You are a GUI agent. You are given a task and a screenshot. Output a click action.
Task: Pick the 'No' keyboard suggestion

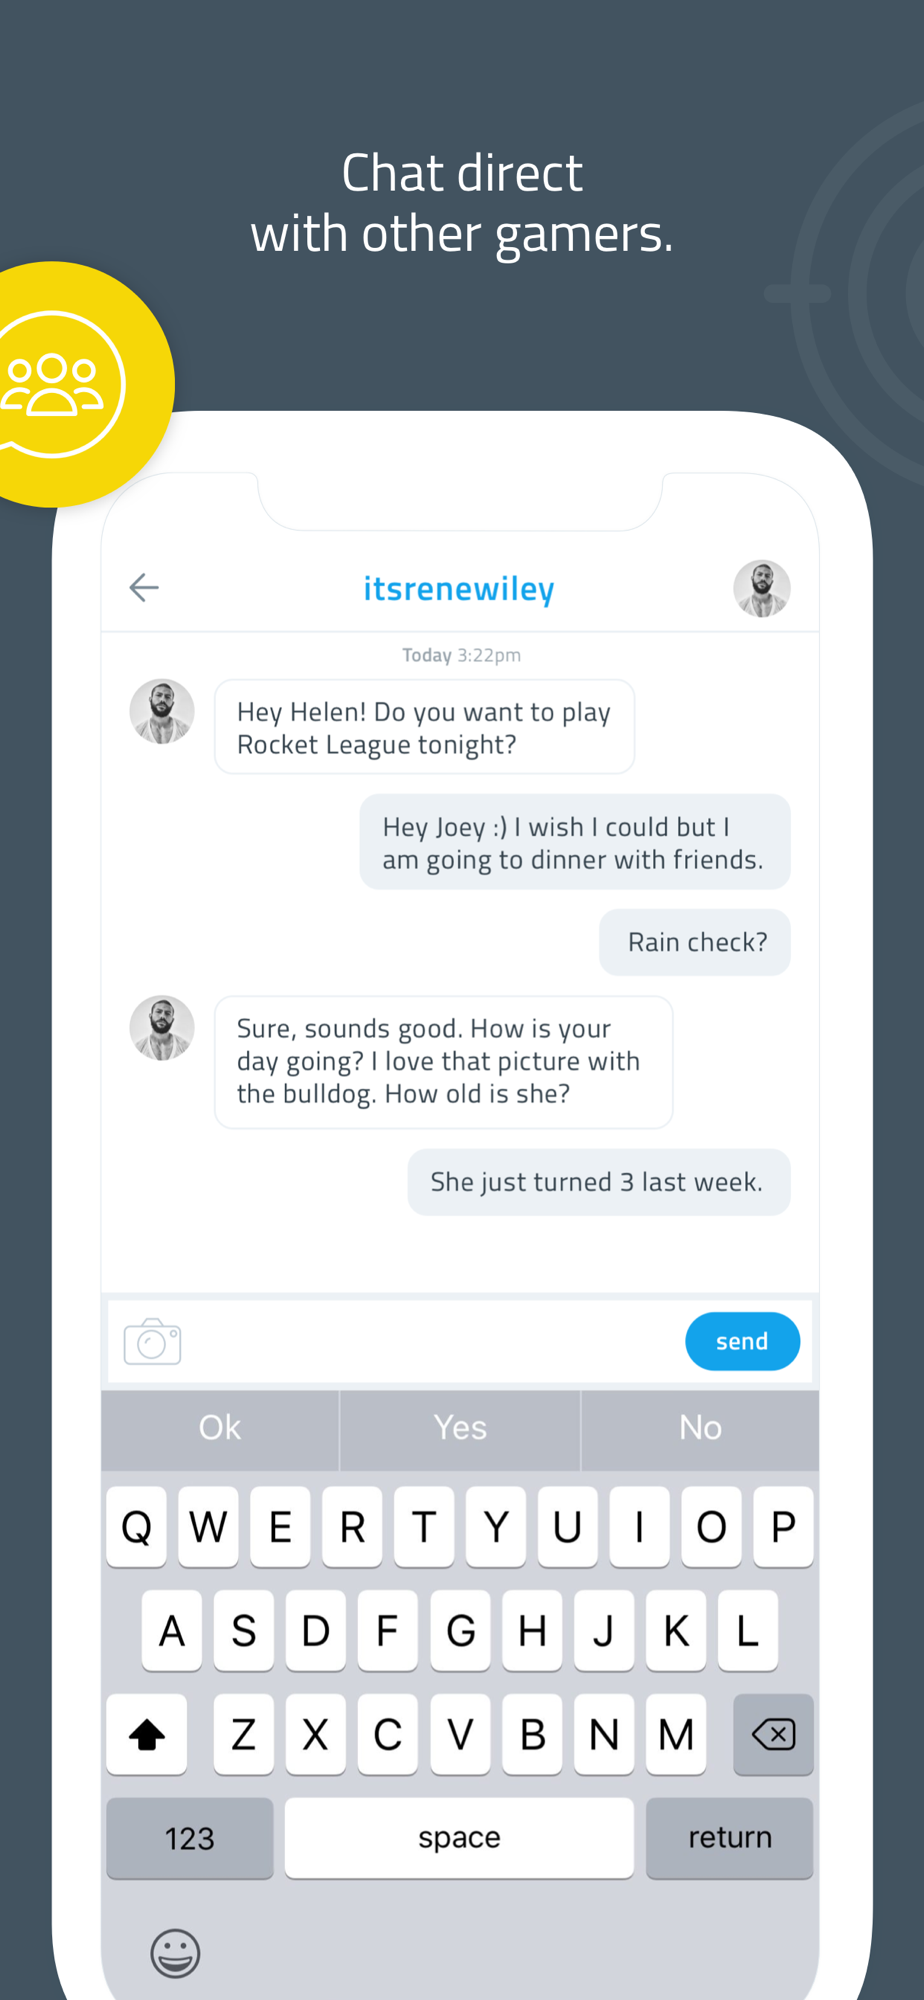[x=700, y=1428]
